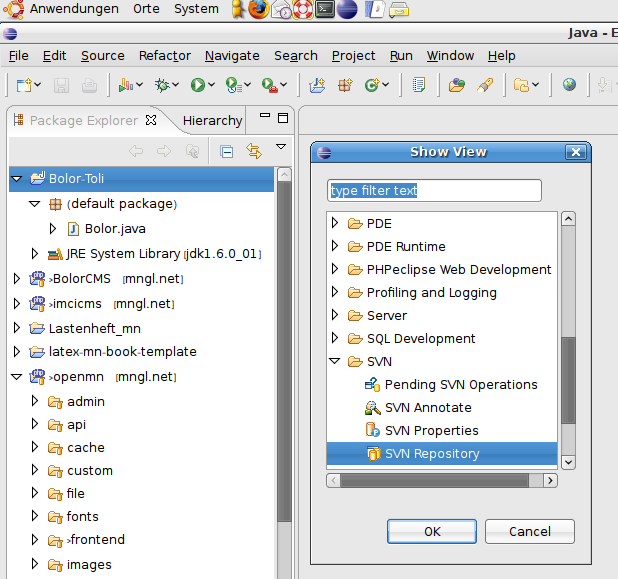Click the green Run icon
The height and width of the screenshot is (579, 618).
pyautogui.click(x=197, y=85)
